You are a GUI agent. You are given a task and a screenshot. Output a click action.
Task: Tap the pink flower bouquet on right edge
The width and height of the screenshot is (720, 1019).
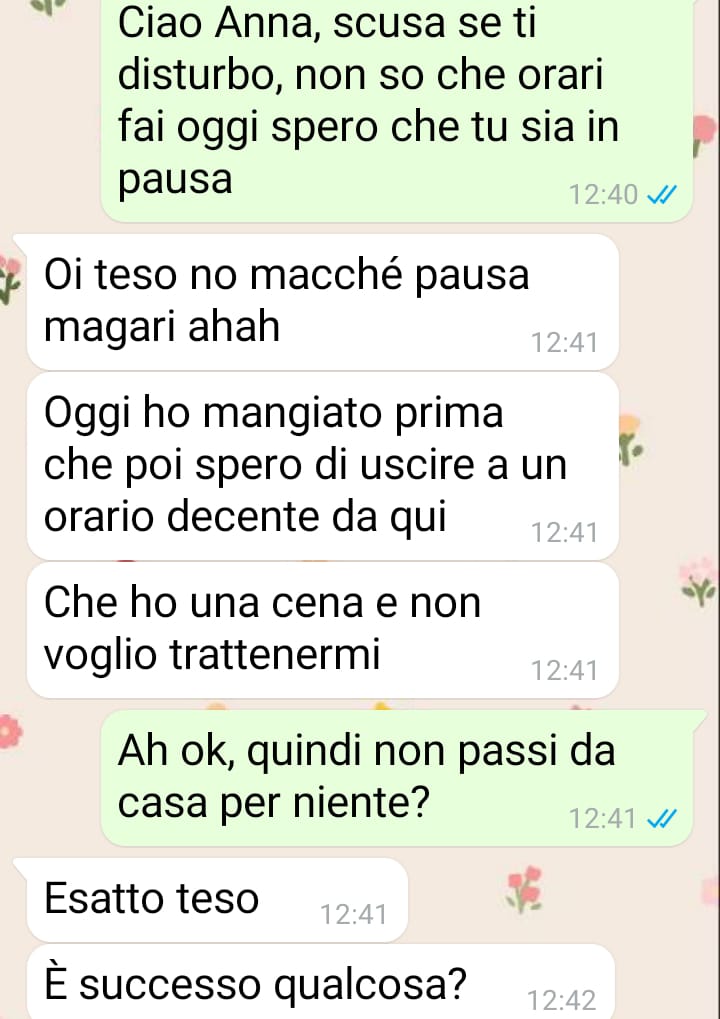tap(698, 581)
